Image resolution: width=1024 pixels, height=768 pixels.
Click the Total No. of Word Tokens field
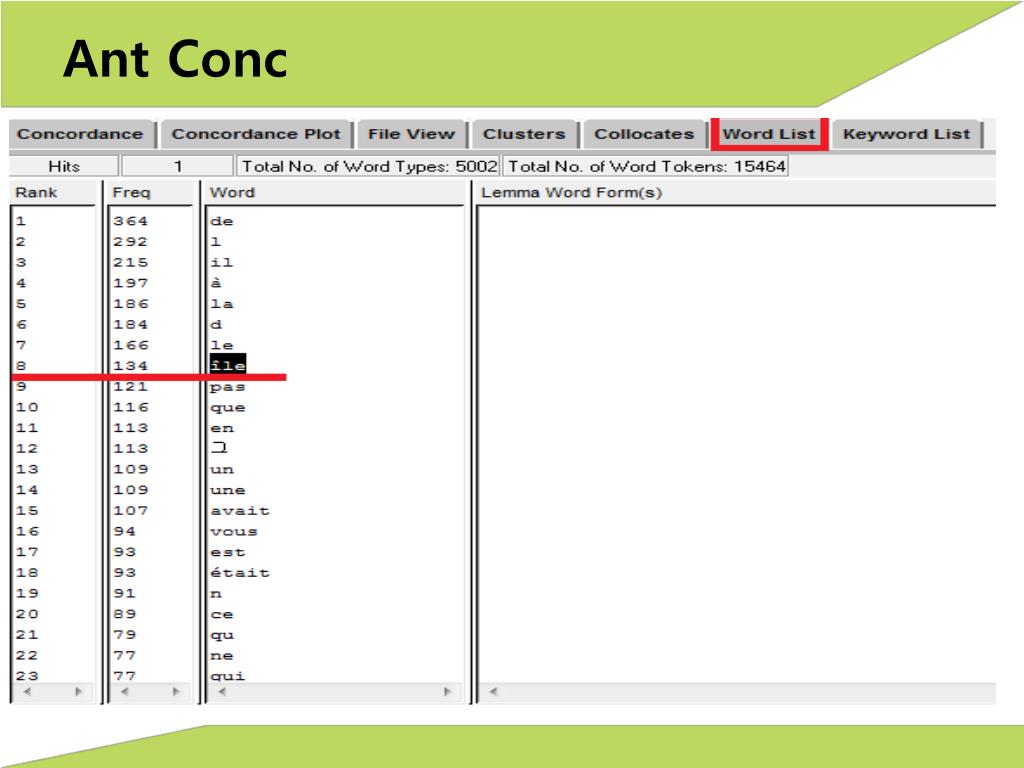646,167
